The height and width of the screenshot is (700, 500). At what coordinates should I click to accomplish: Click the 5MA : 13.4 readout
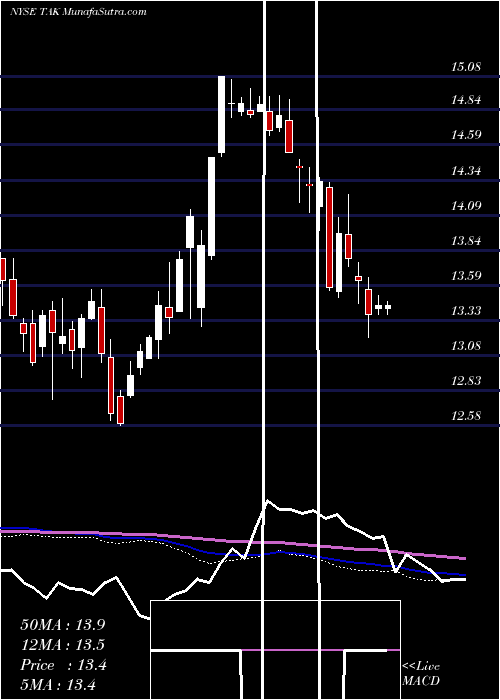pos(58,684)
